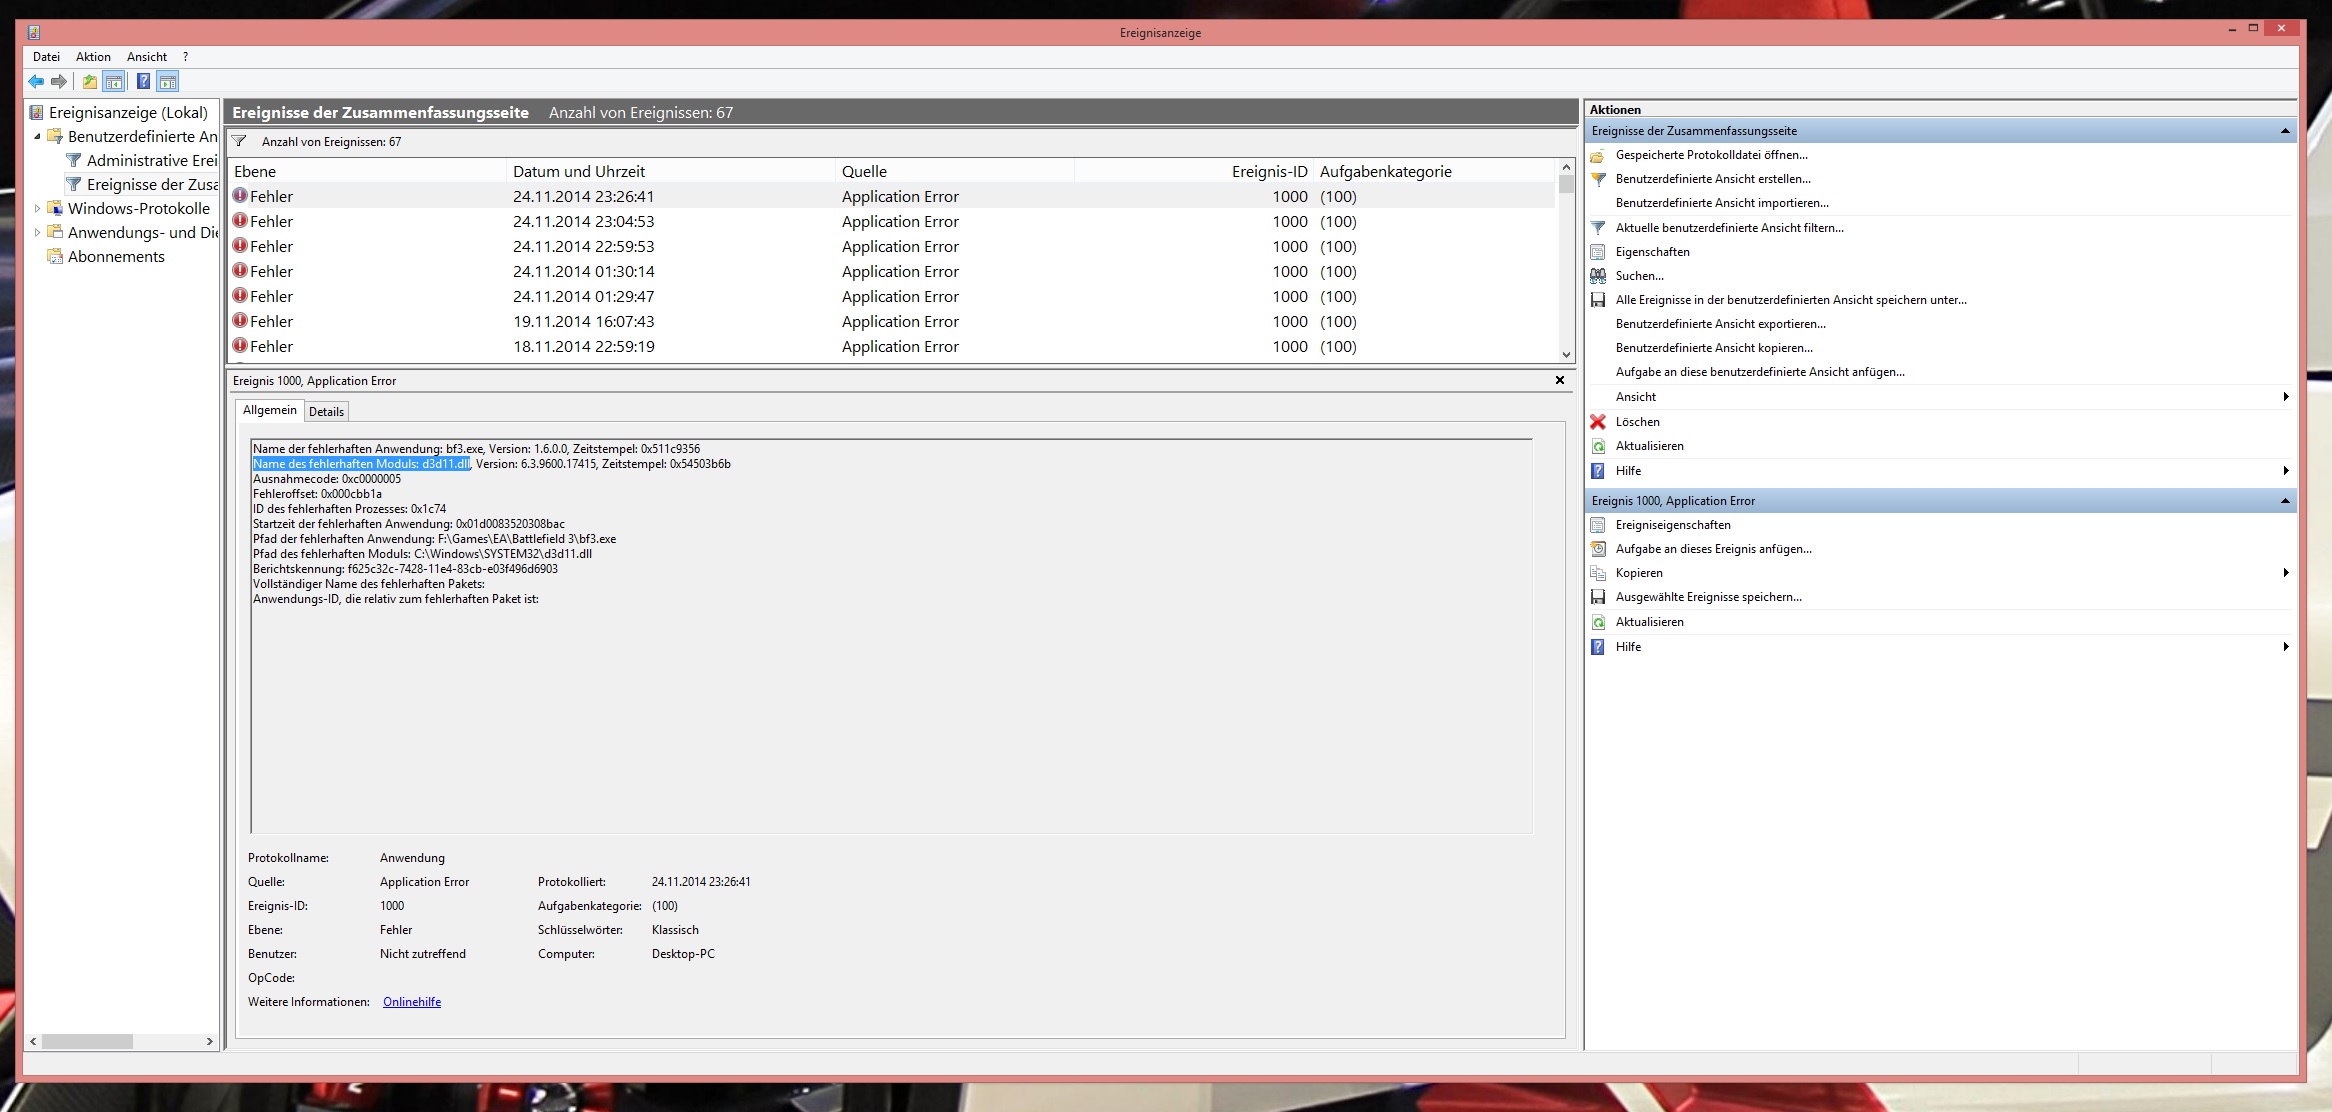Click the red Löschen X icon

1598,422
